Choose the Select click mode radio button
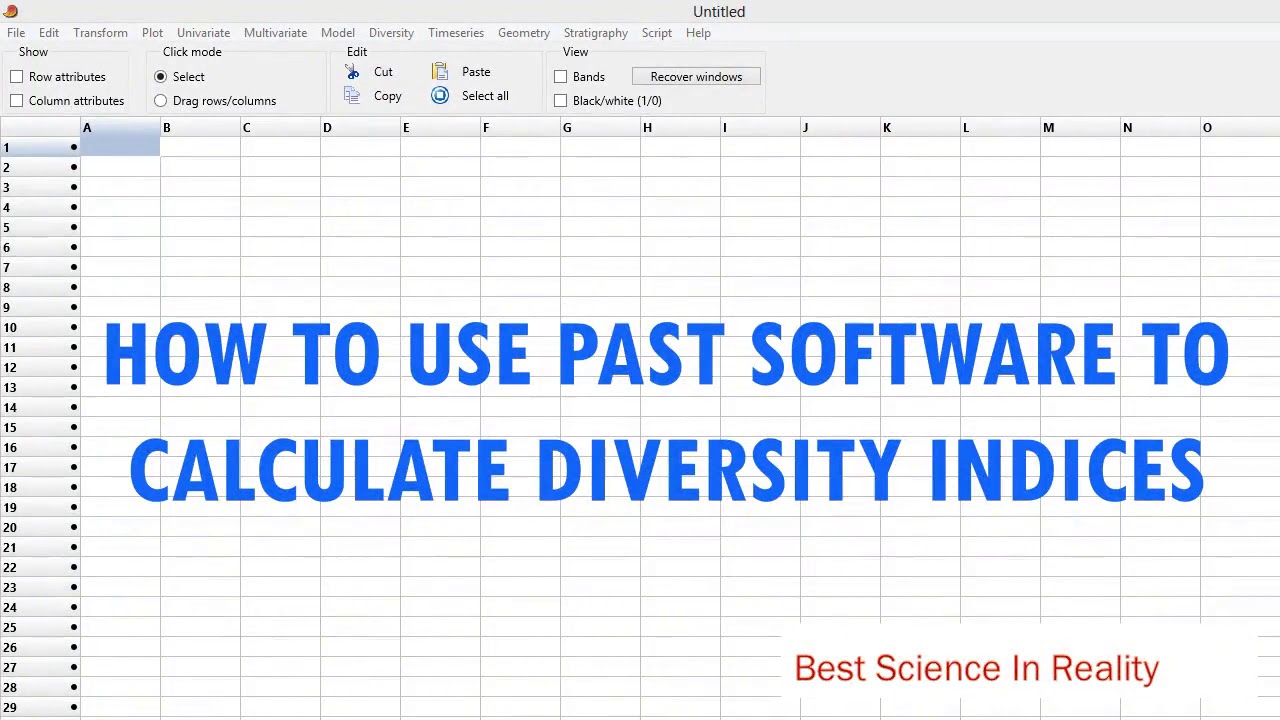1280x720 pixels. (161, 77)
